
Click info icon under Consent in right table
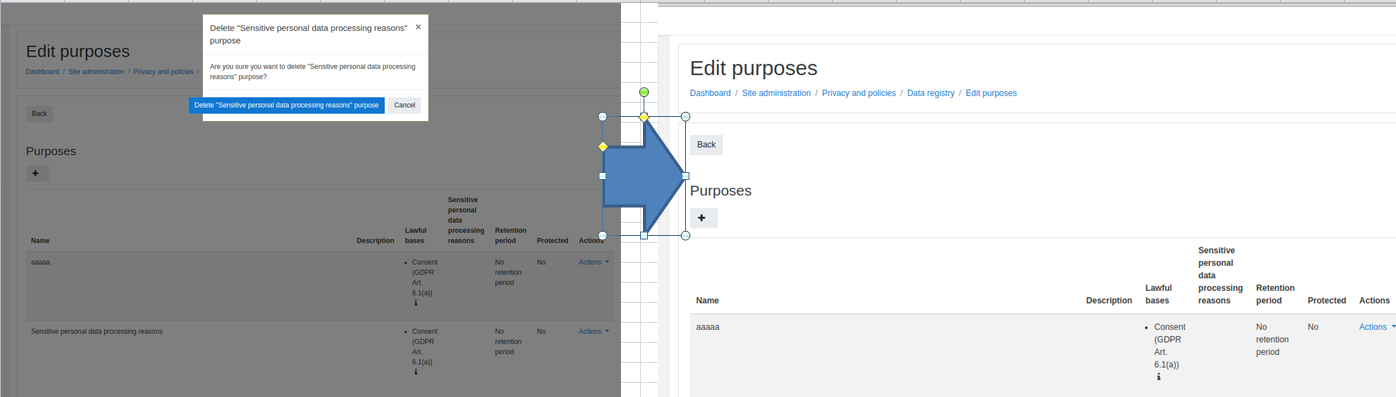1159,377
